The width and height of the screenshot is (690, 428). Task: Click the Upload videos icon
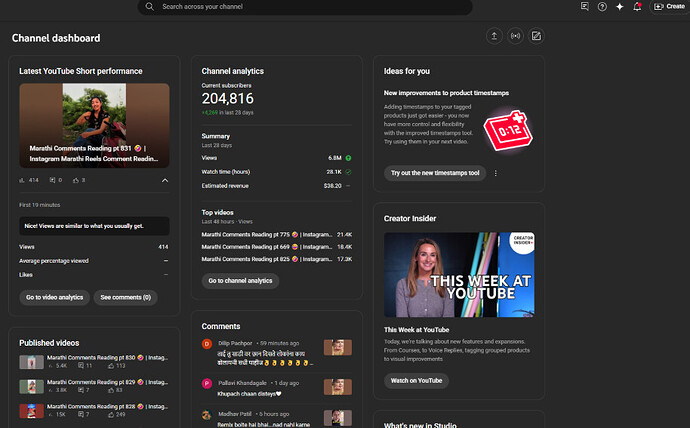[494, 36]
